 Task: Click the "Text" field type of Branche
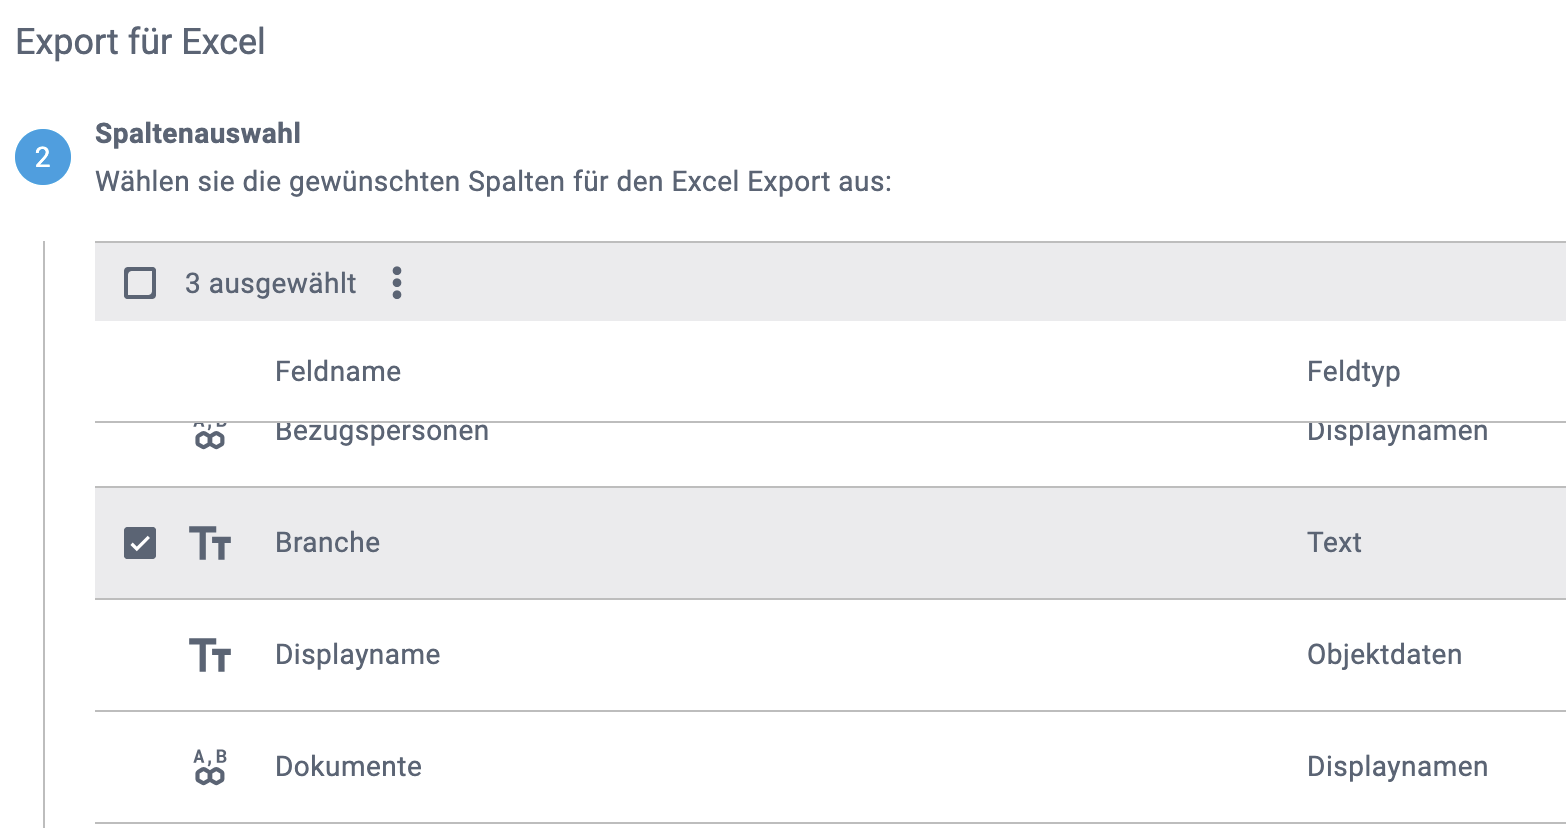pyautogui.click(x=1334, y=543)
